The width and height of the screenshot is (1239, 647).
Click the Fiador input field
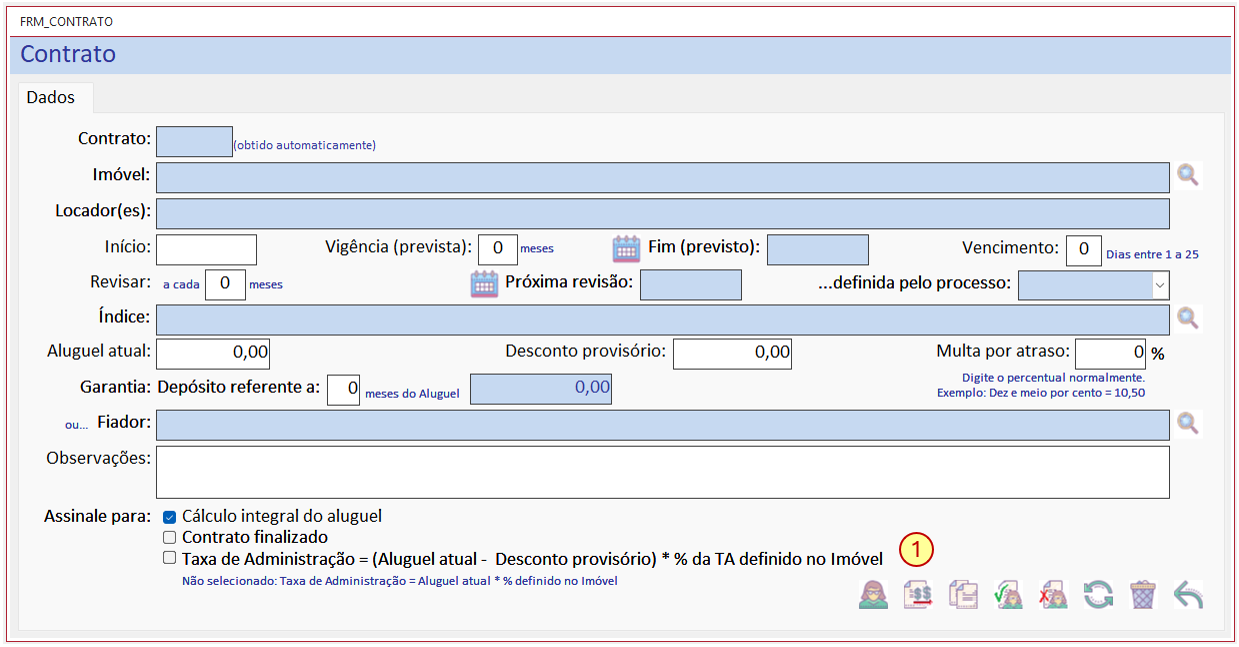[x=663, y=424]
